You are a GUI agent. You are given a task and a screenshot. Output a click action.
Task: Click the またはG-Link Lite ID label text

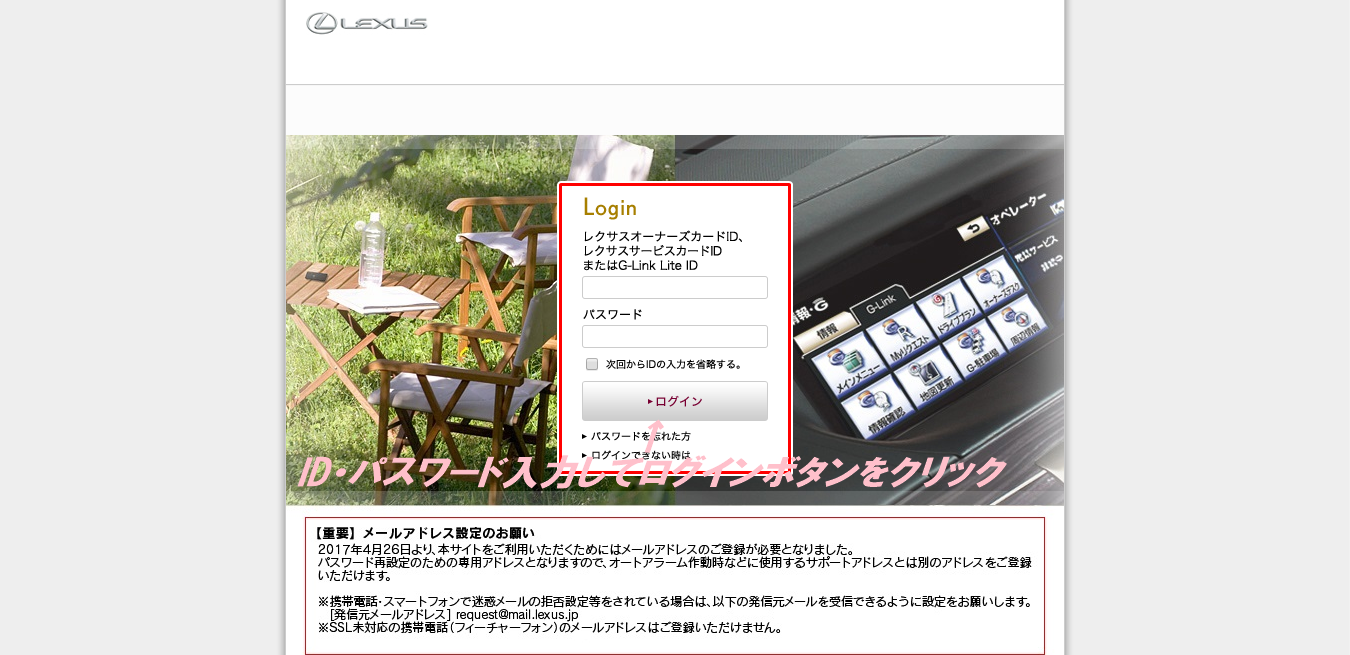point(640,266)
